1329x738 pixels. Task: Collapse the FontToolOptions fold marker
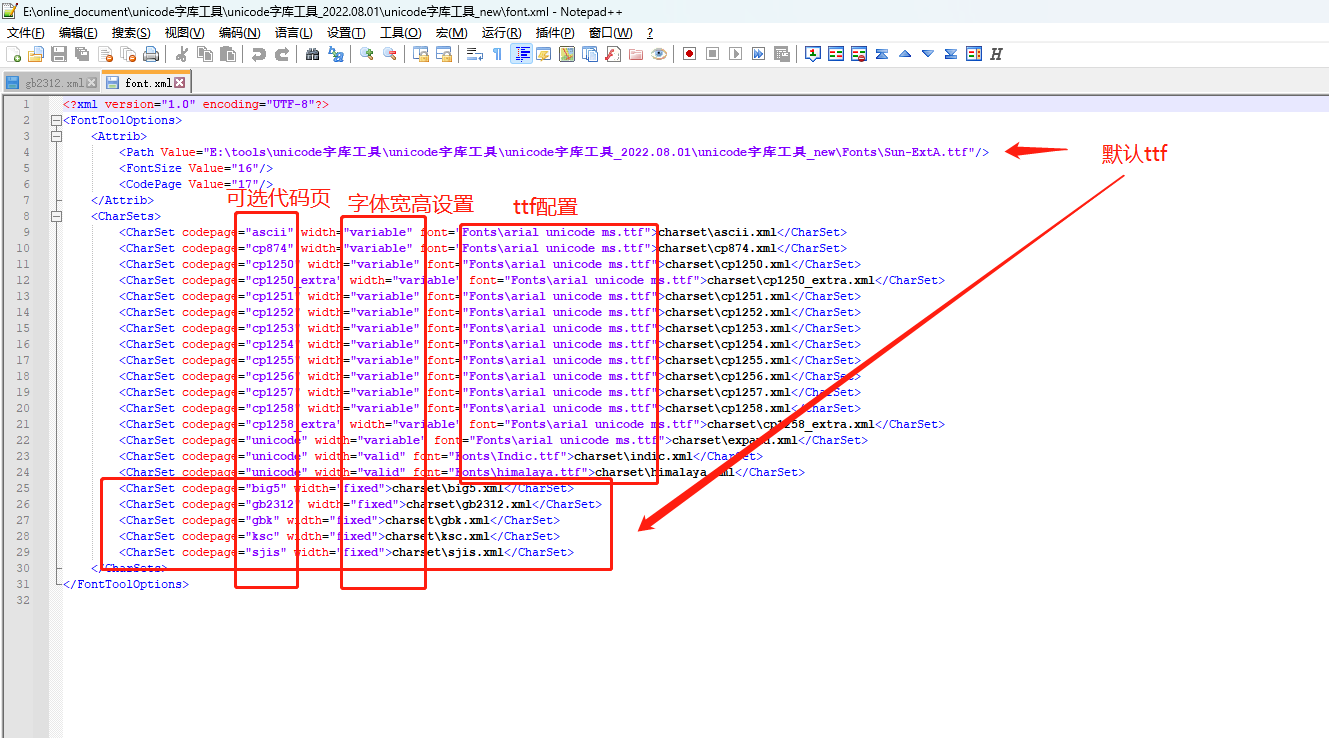click(x=56, y=120)
